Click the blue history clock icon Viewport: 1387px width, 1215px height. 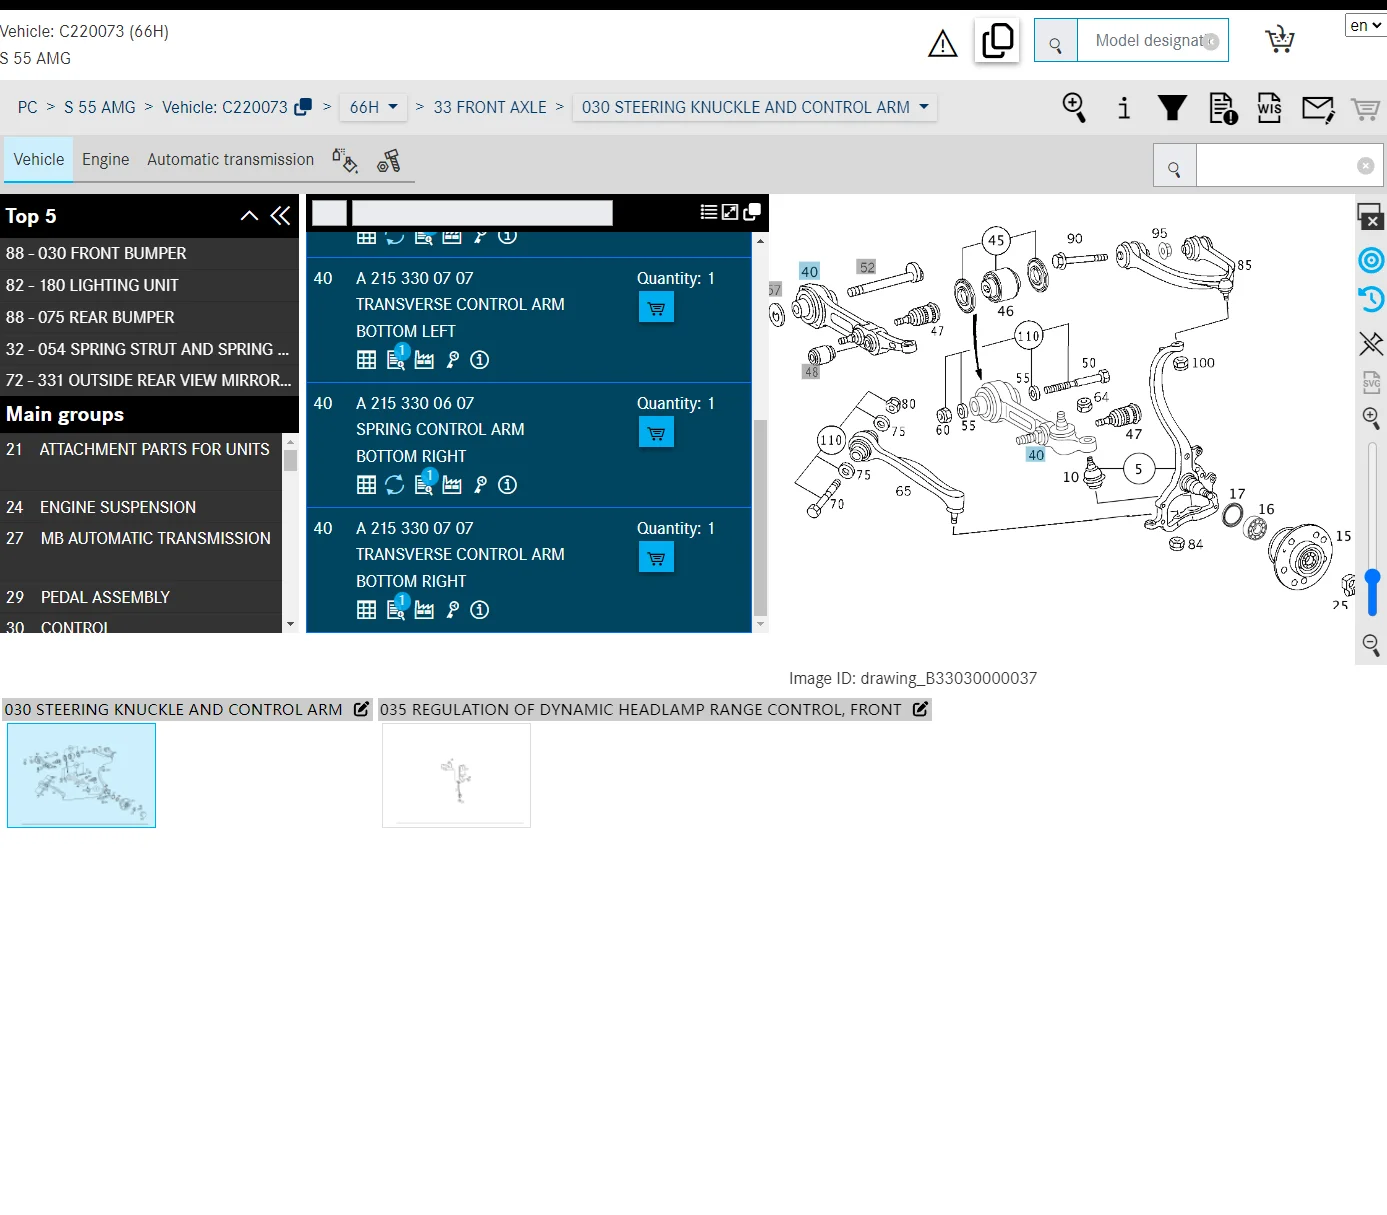1371,299
